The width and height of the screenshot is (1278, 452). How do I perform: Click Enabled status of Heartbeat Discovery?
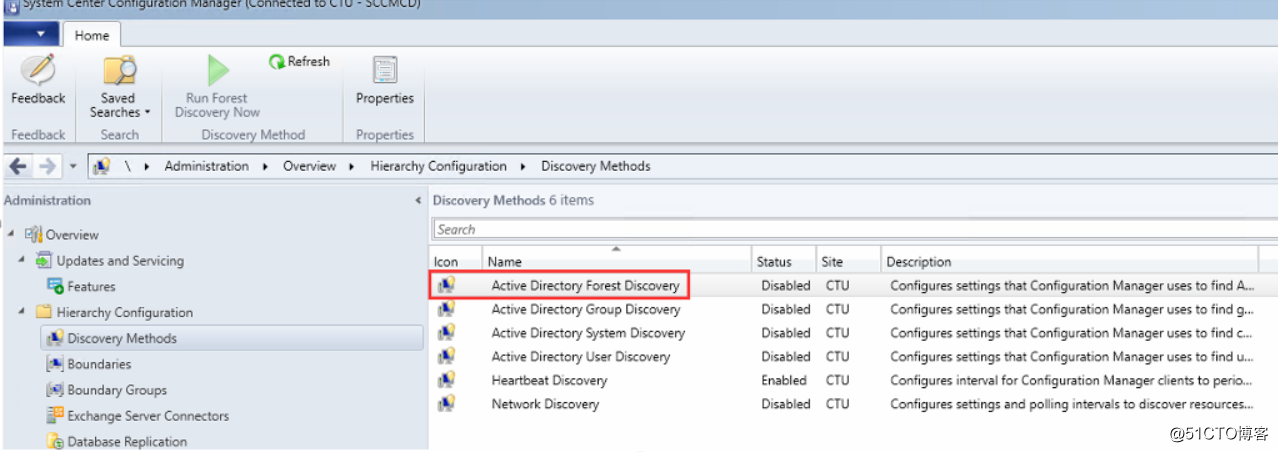[x=784, y=380]
